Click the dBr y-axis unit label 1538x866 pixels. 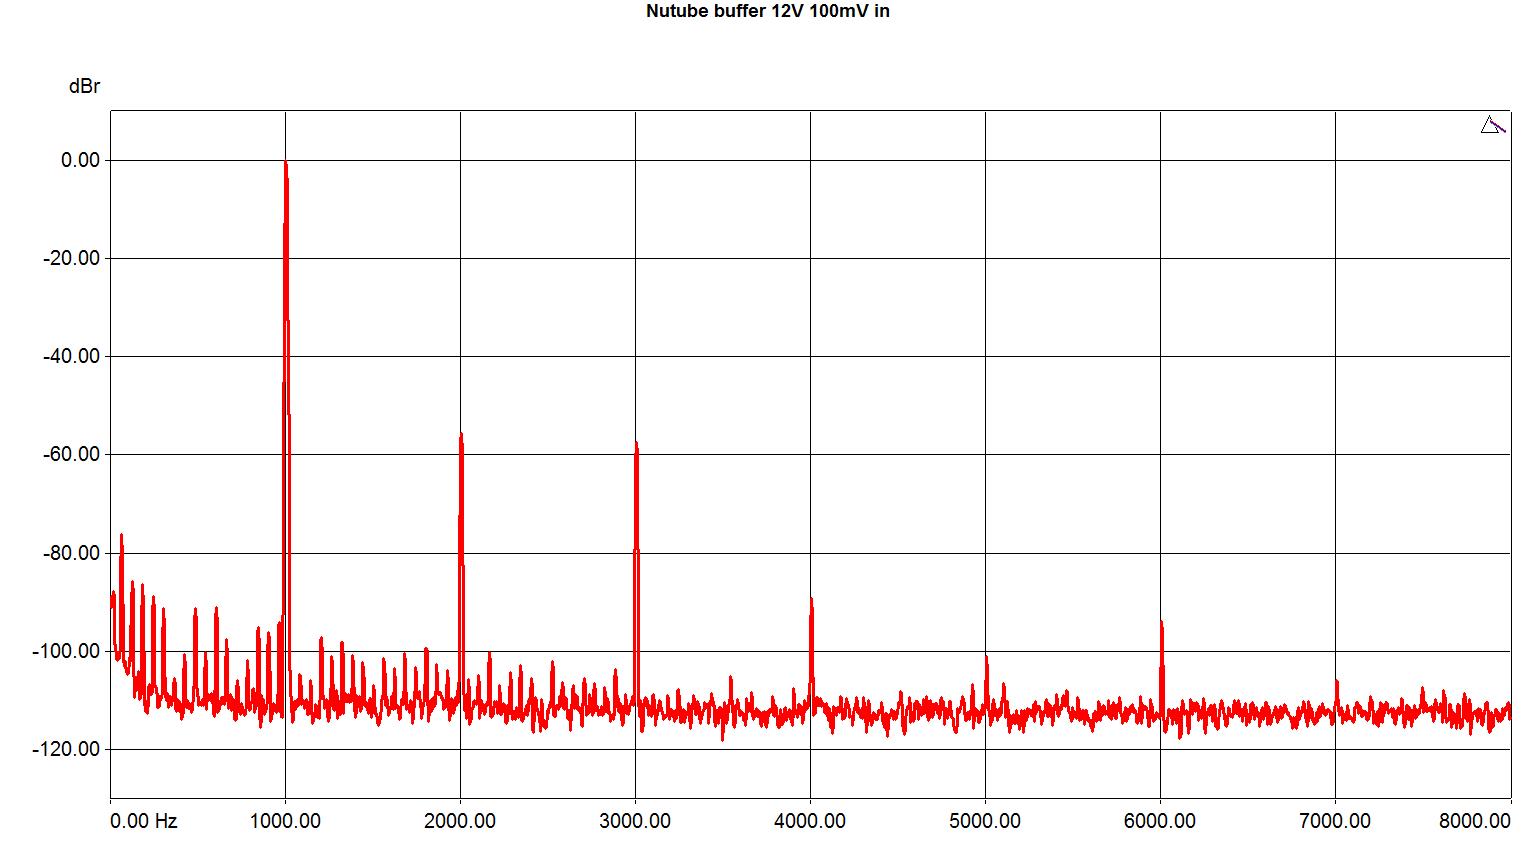(84, 87)
